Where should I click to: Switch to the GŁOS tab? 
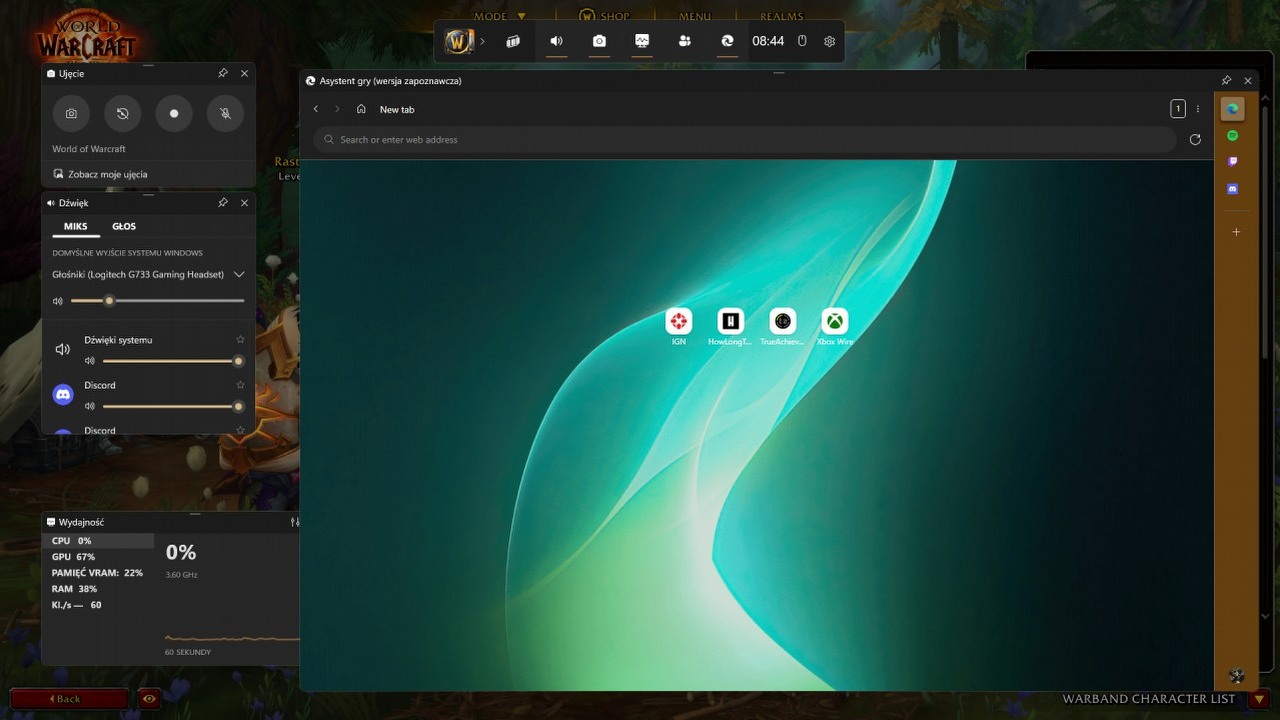(x=124, y=226)
